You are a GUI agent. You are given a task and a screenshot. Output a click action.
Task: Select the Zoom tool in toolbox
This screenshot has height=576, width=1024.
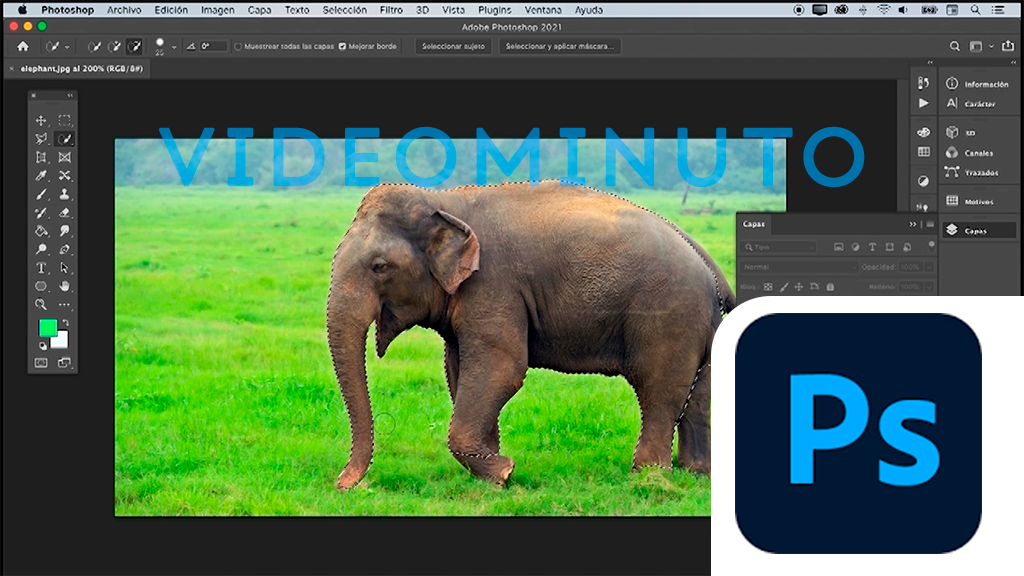(42, 304)
